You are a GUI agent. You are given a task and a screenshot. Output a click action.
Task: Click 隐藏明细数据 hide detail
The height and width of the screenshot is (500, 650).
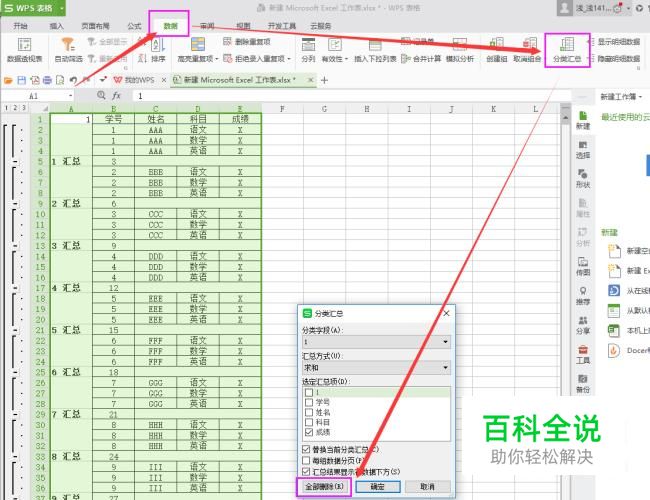pyautogui.click(x=615, y=58)
